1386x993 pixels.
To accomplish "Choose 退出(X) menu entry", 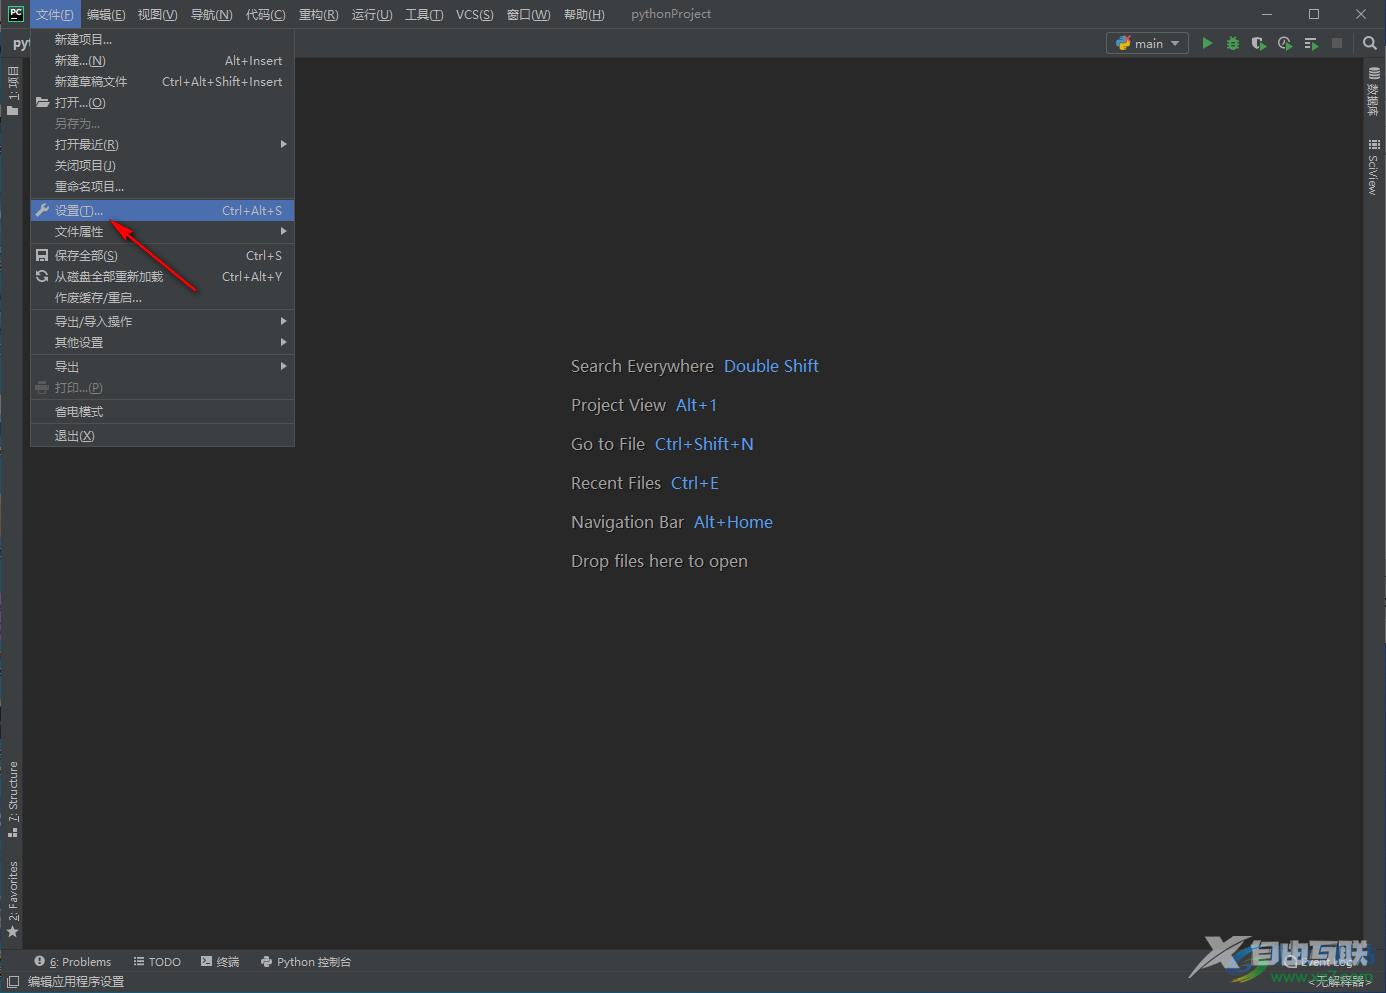I will click(162, 436).
